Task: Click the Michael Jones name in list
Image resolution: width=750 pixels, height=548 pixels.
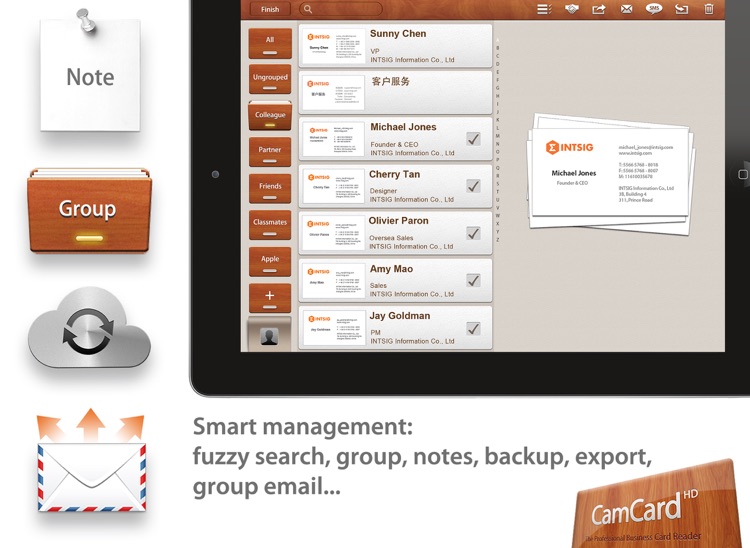Action: [x=403, y=127]
